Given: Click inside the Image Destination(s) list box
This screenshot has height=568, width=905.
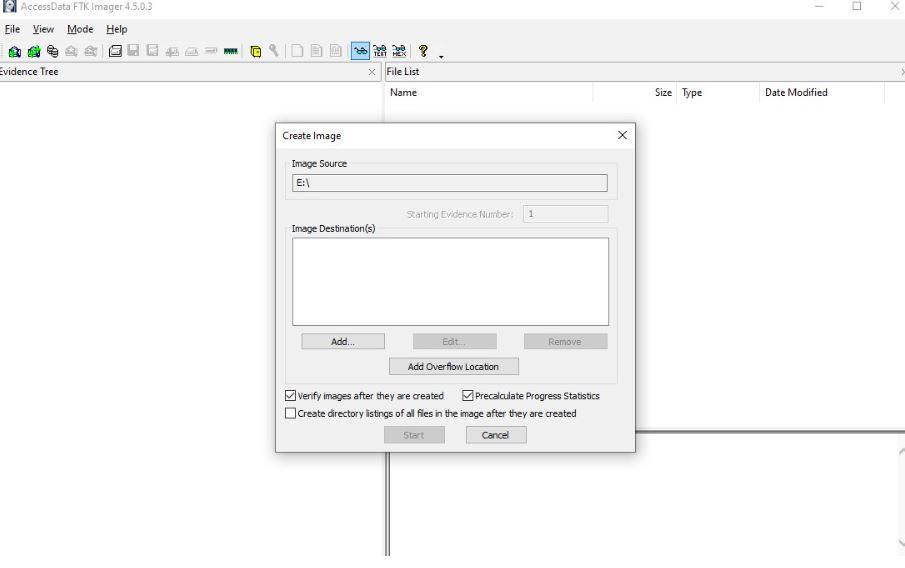Looking at the screenshot, I should tap(450, 281).
